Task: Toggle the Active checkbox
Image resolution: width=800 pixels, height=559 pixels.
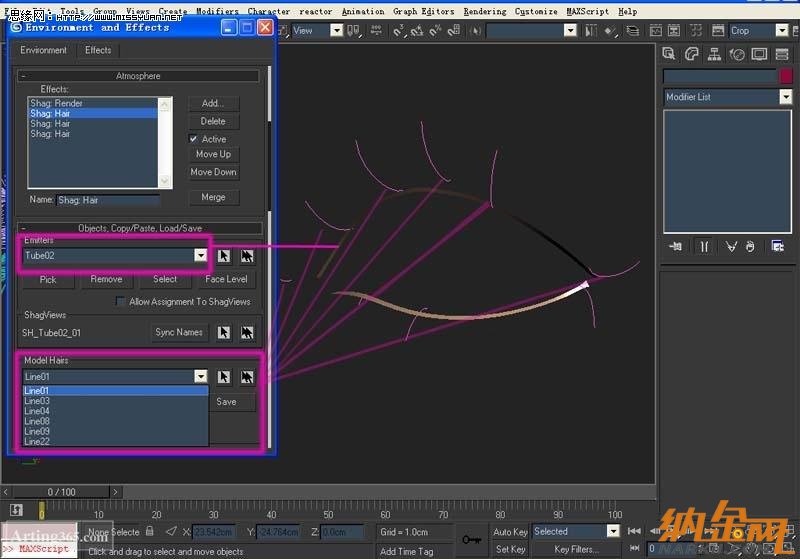Action: [193, 139]
